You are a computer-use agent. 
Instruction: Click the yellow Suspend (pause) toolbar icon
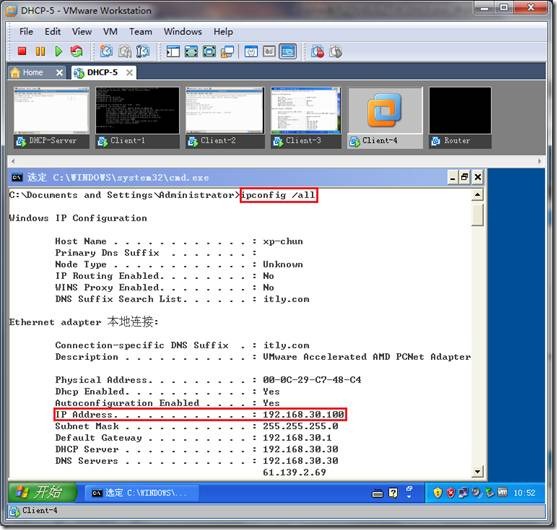pos(40,52)
